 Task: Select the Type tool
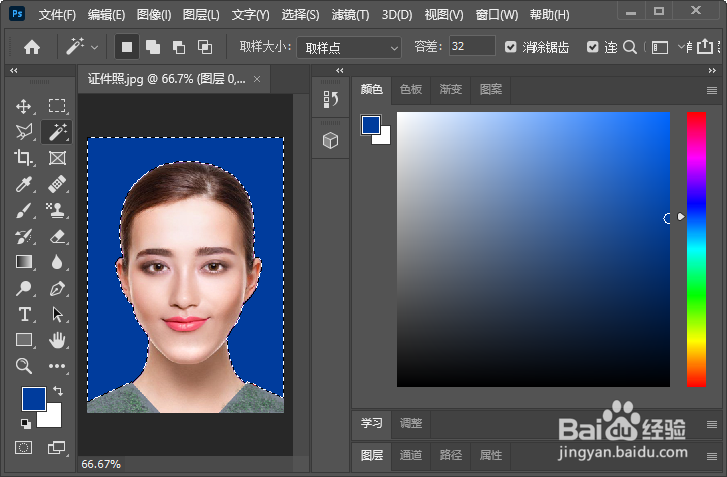click(24, 314)
